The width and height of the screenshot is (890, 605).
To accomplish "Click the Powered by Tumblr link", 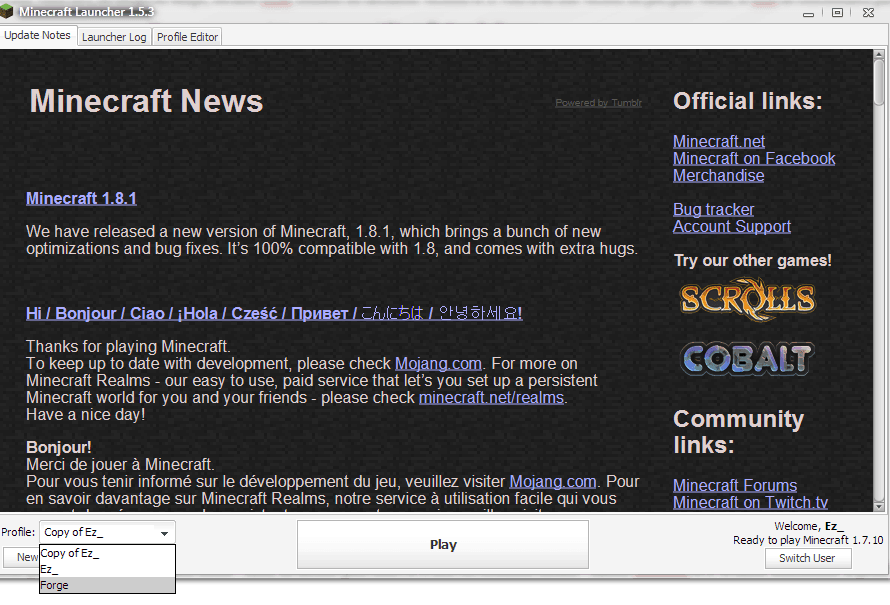I will click(x=599, y=103).
